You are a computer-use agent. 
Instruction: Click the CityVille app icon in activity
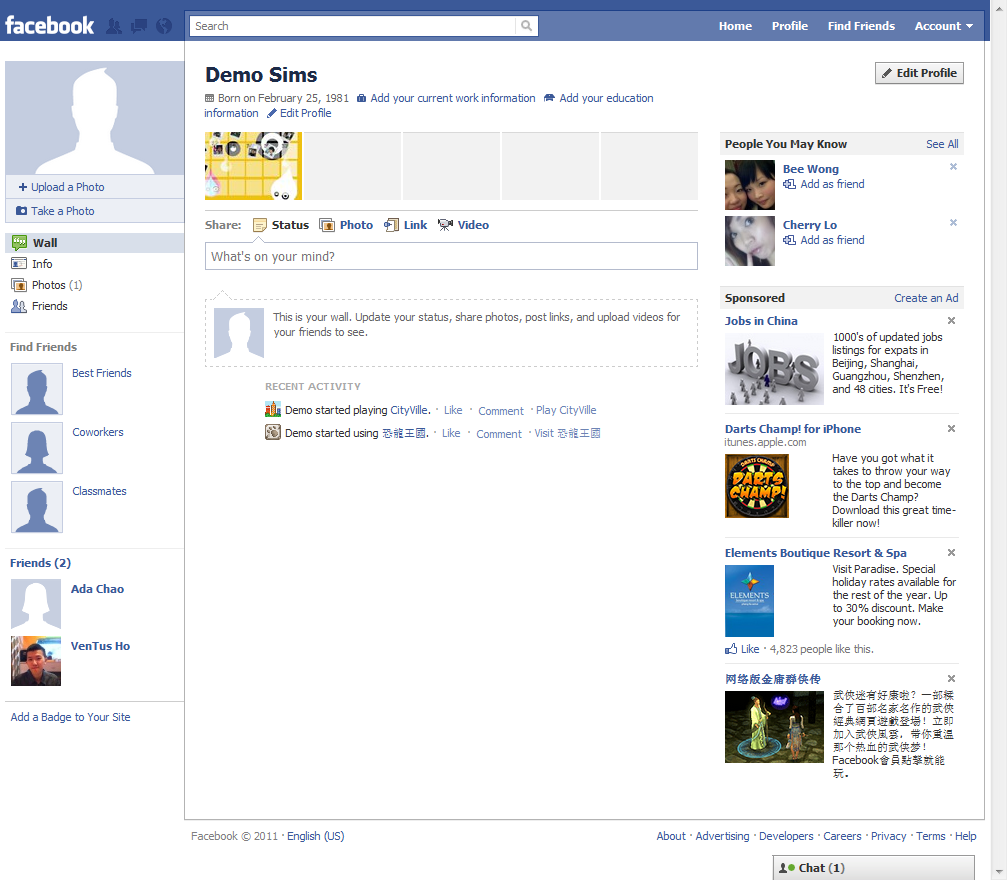273,409
